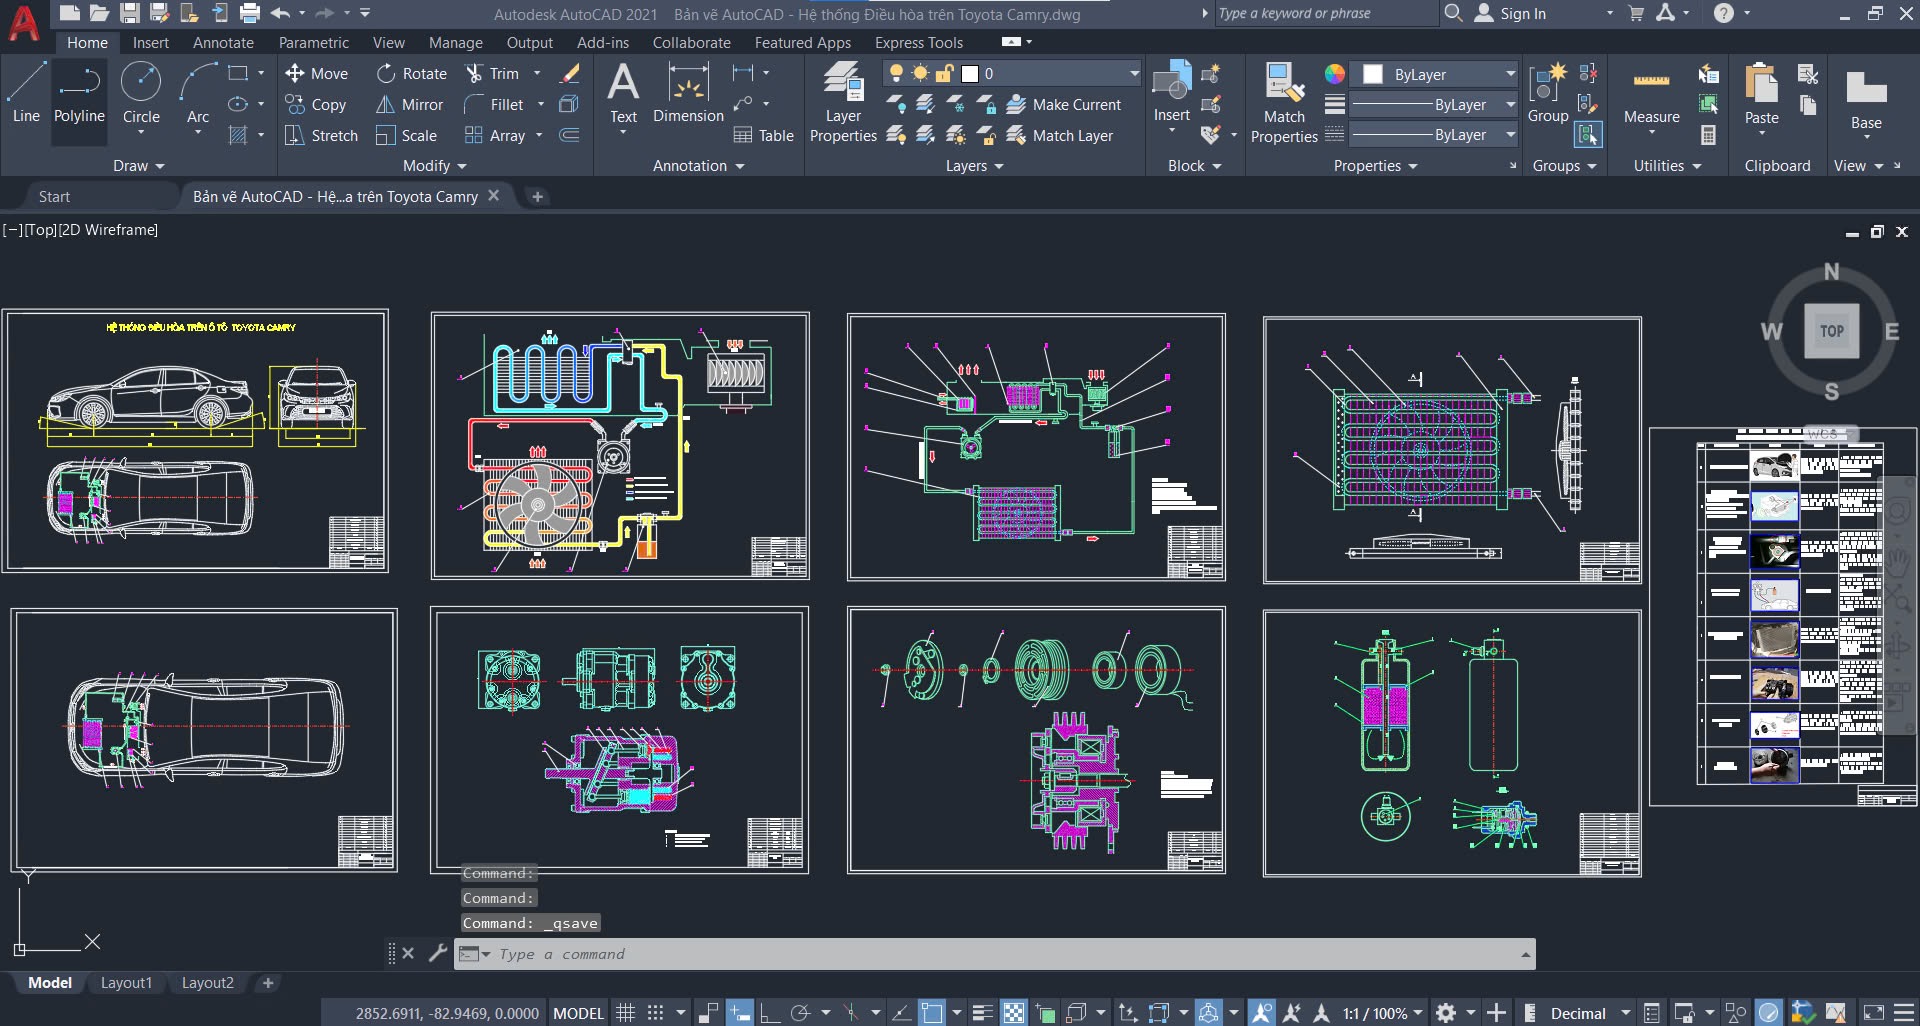Select the Line tool
This screenshot has width=1920, height=1026.
tap(26, 92)
